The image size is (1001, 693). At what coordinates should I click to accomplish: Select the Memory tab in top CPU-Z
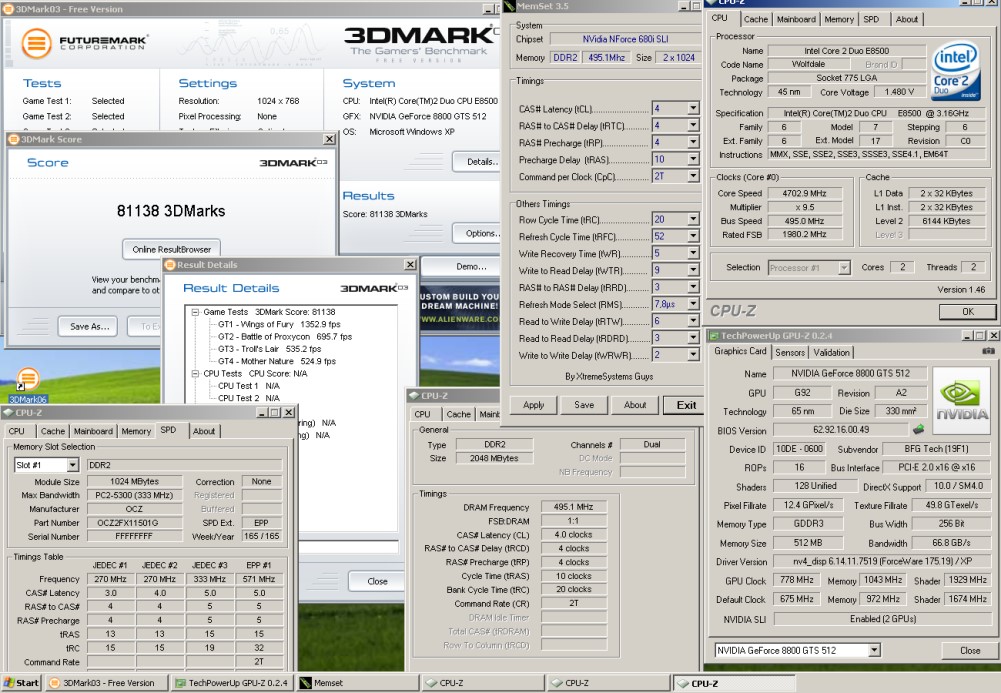[839, 19]
